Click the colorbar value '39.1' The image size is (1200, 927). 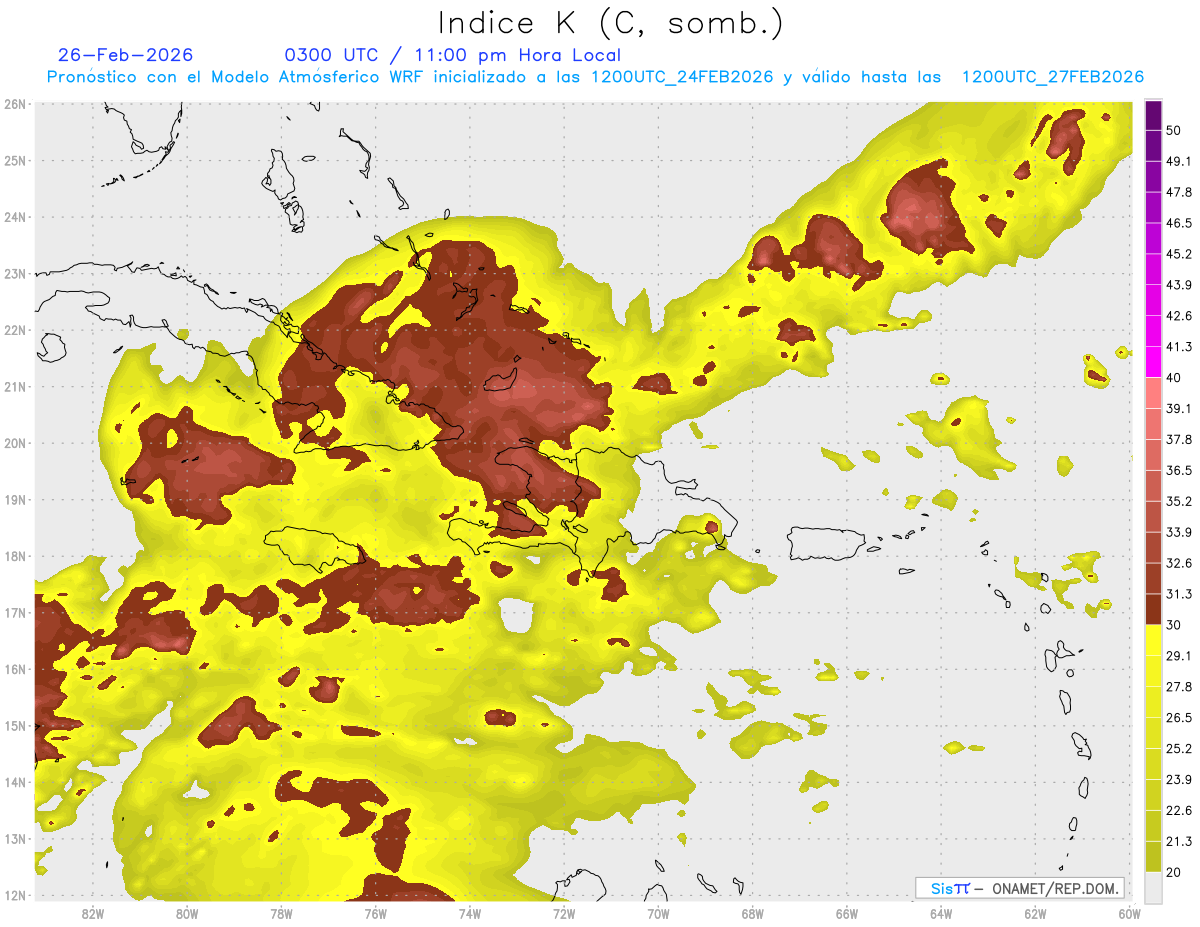point(1178,408)
